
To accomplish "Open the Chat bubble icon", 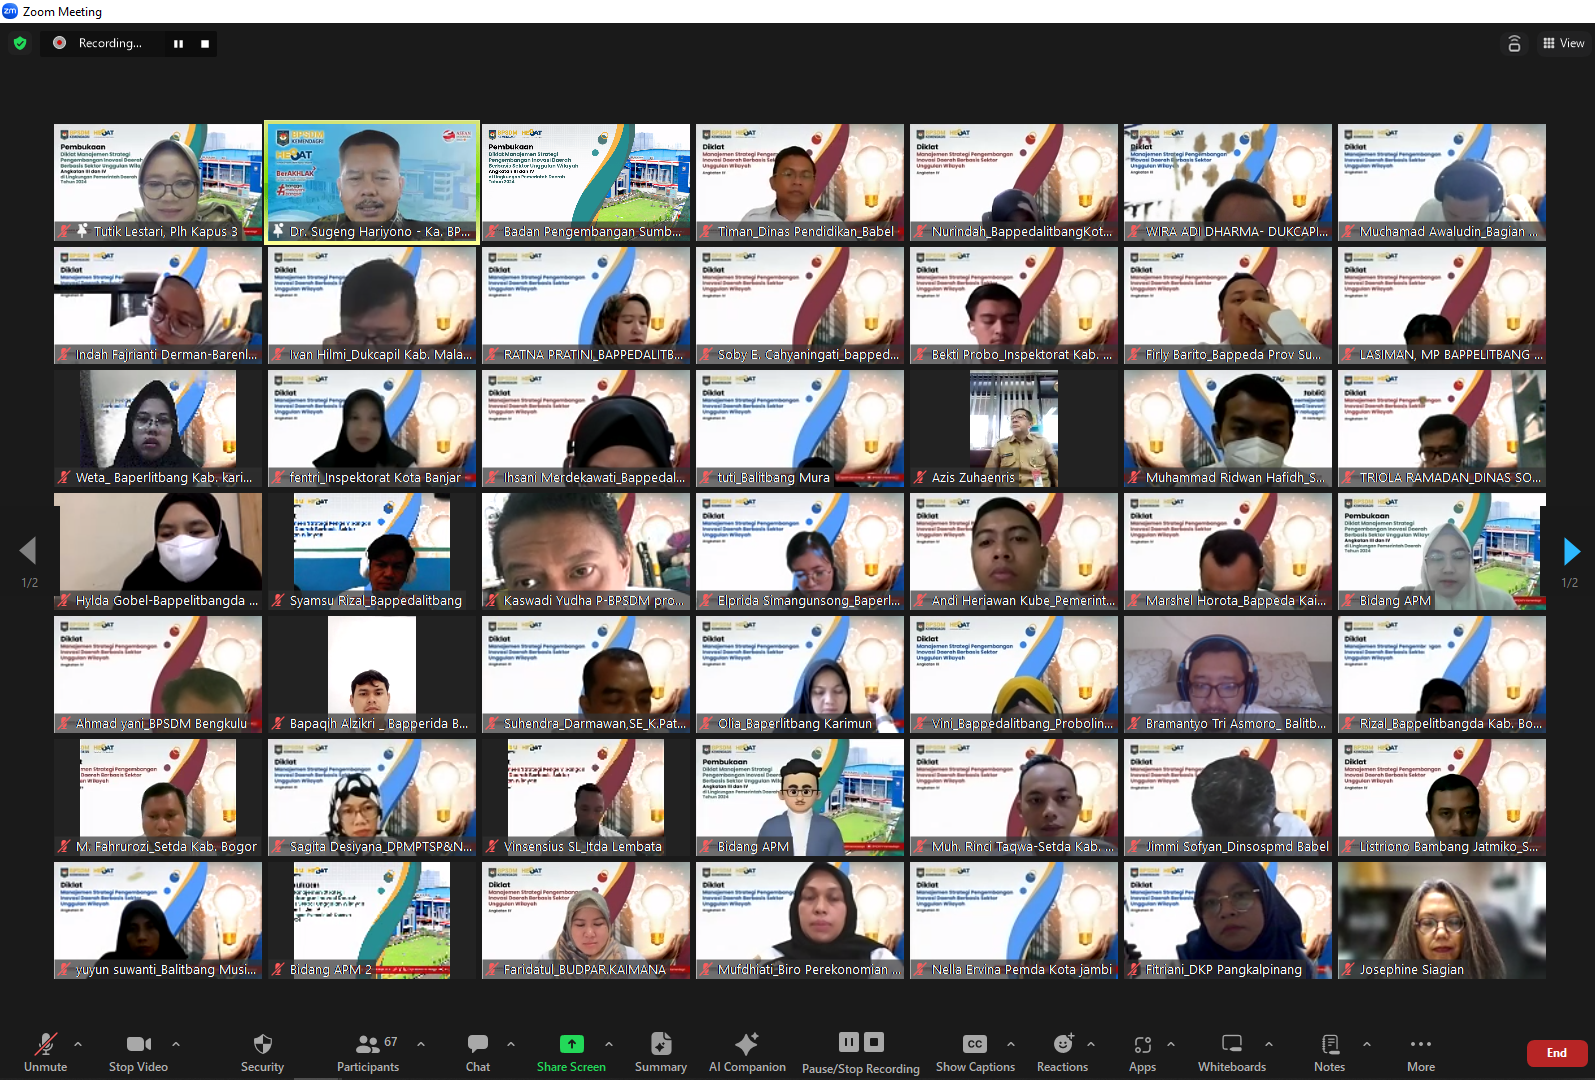I will (x=478, y=1044).
